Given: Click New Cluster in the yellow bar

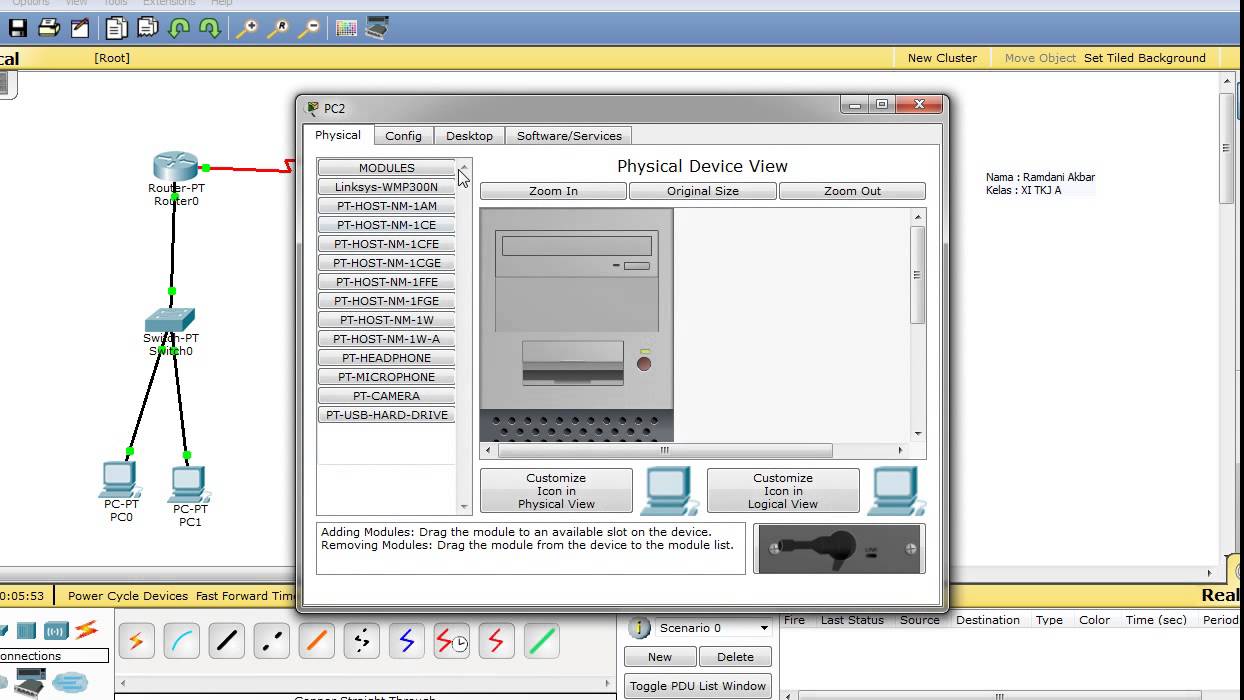Looking at the screenshot, I should [x=942, y=58].
